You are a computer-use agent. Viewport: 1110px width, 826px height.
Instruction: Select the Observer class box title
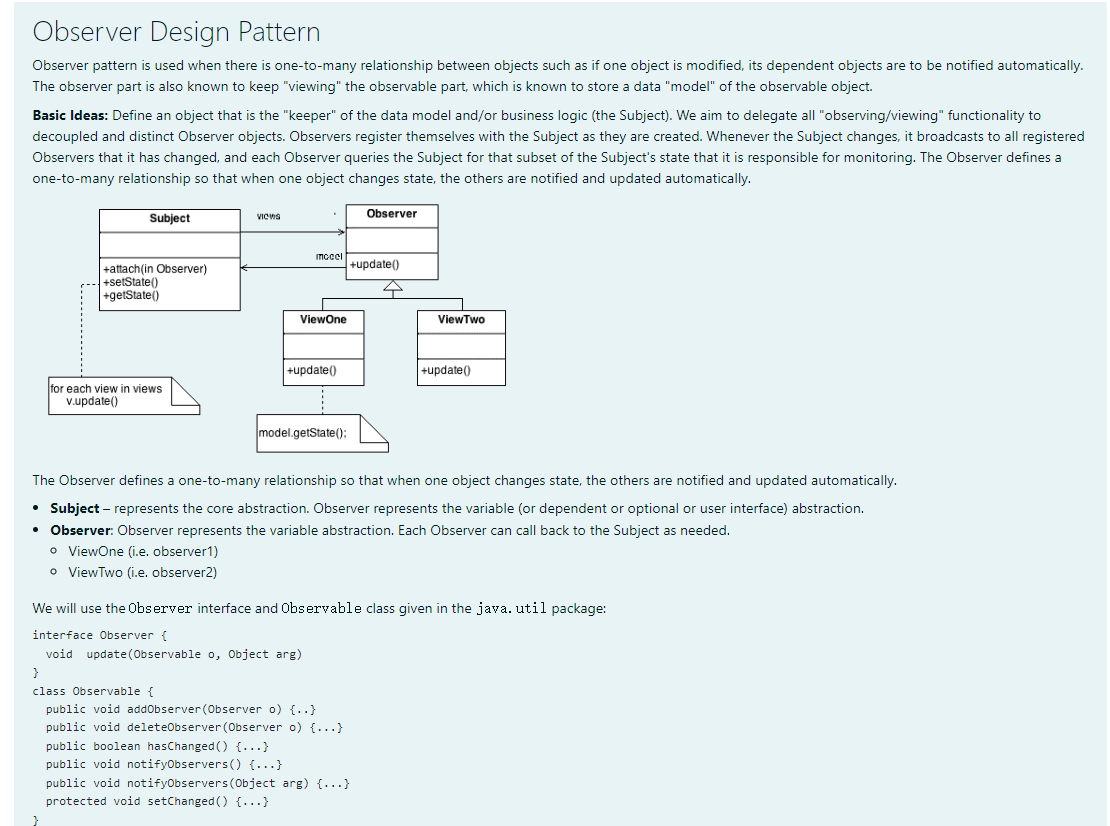[391, 214]
